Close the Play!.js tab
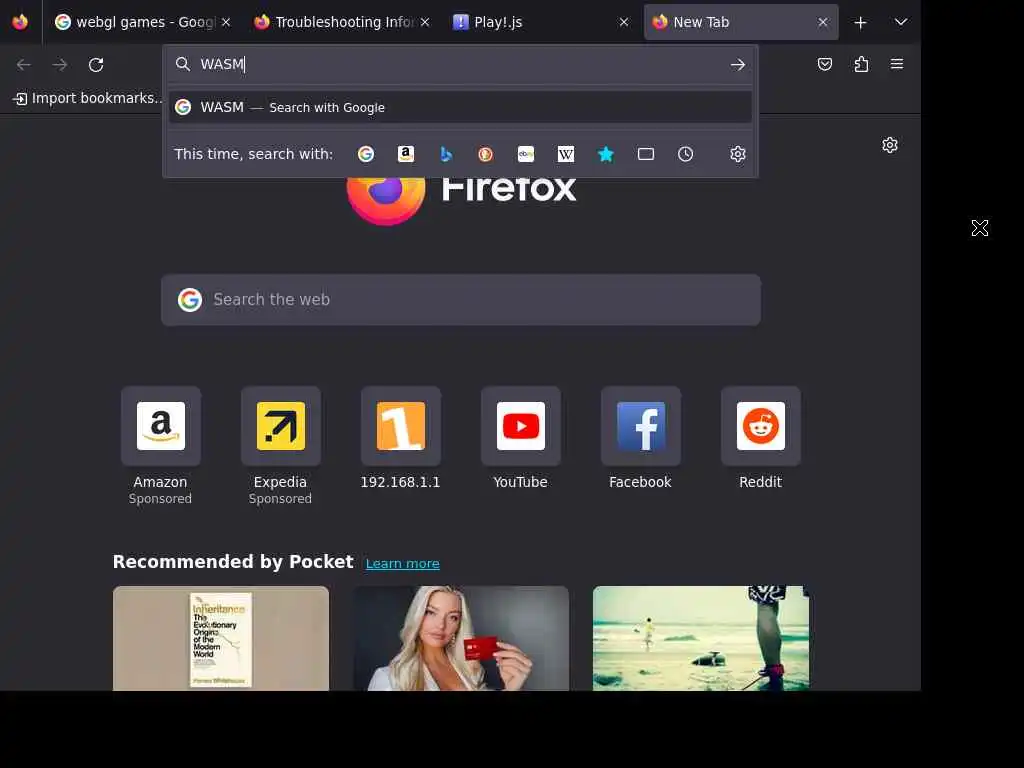 [x=624, y=22]
